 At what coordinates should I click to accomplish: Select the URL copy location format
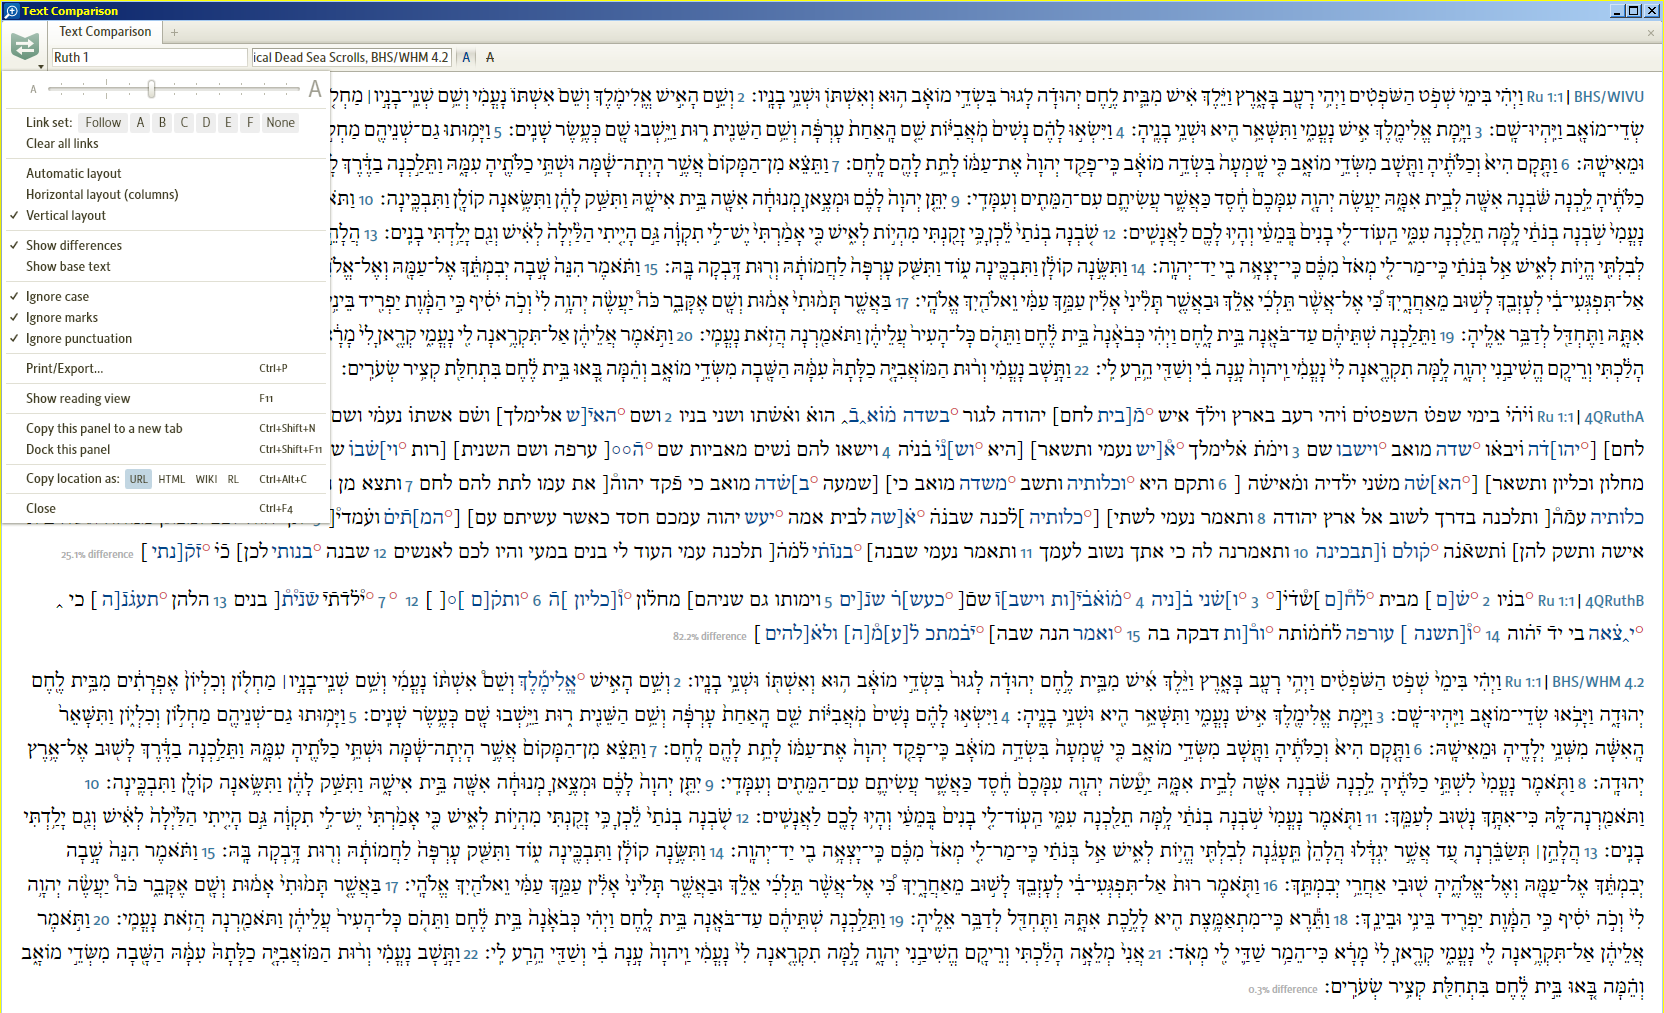click(138, 479)
